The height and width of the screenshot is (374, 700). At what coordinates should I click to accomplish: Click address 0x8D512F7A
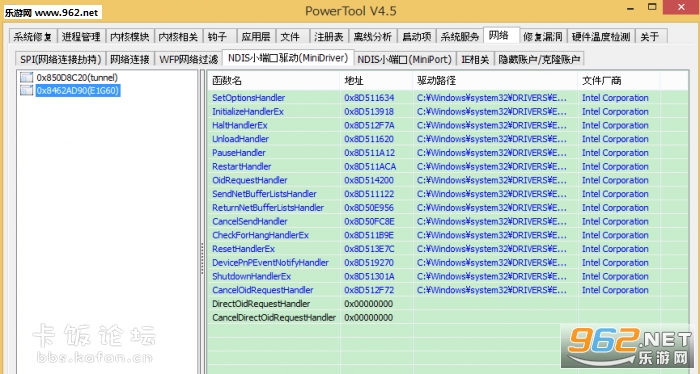coord(369,125)
